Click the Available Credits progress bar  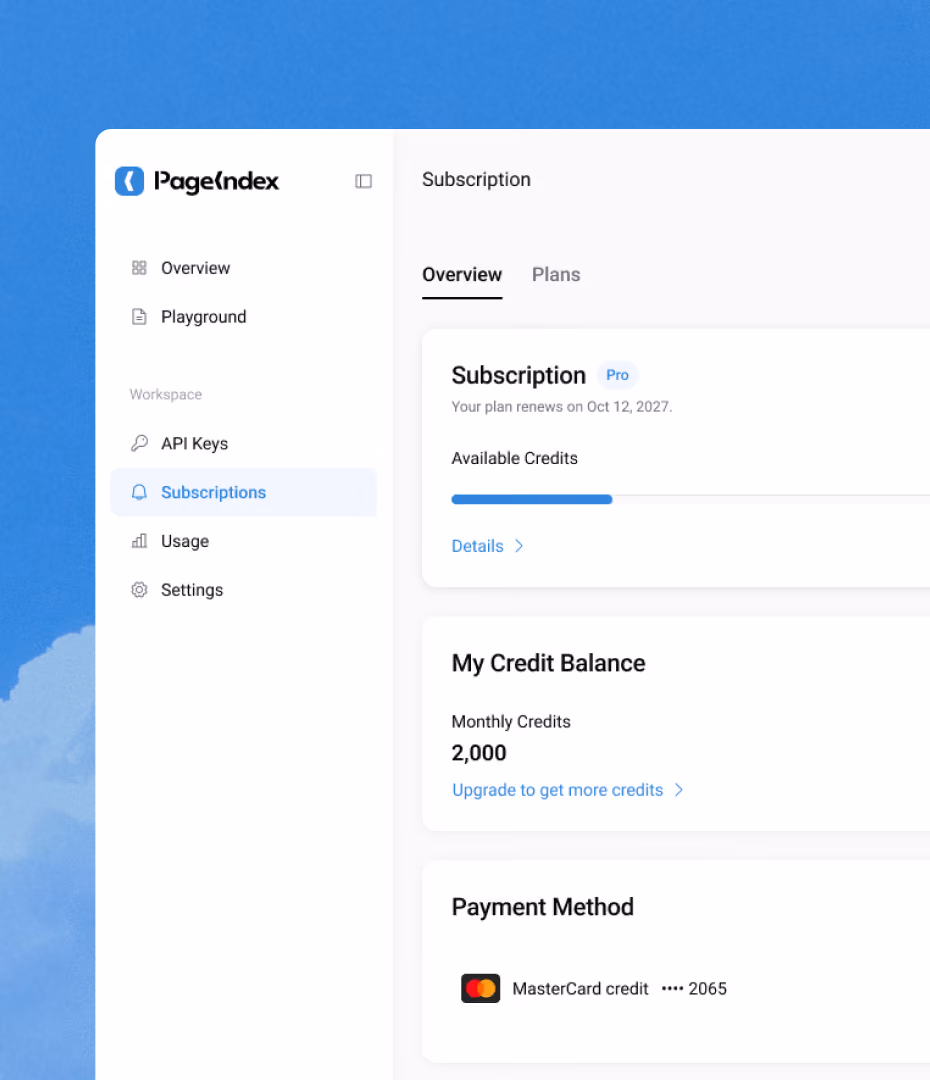click(690, 499)
